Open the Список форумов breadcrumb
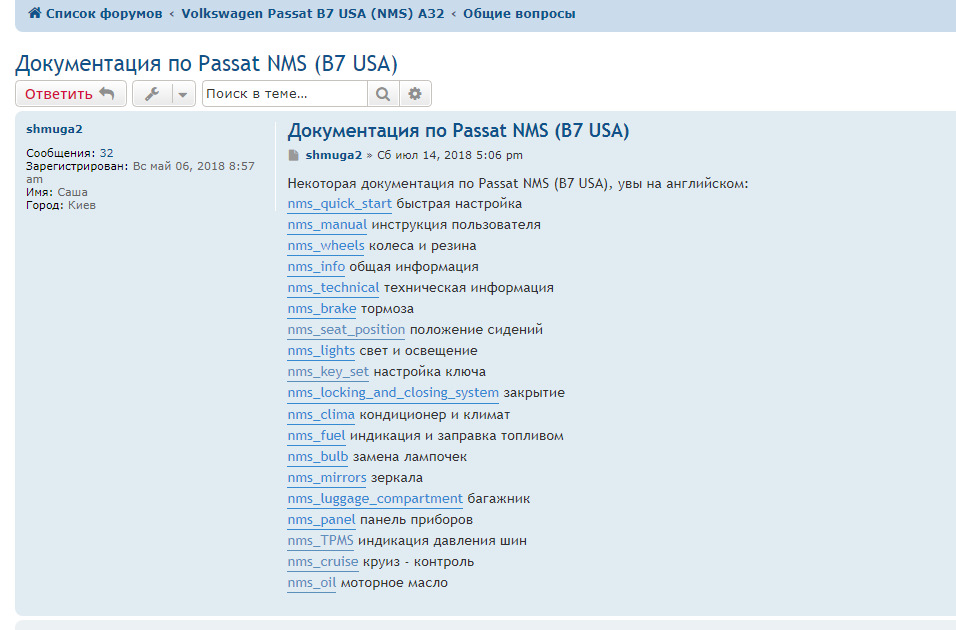Viewport: 956px width, 630px height. tap(104, 13)
